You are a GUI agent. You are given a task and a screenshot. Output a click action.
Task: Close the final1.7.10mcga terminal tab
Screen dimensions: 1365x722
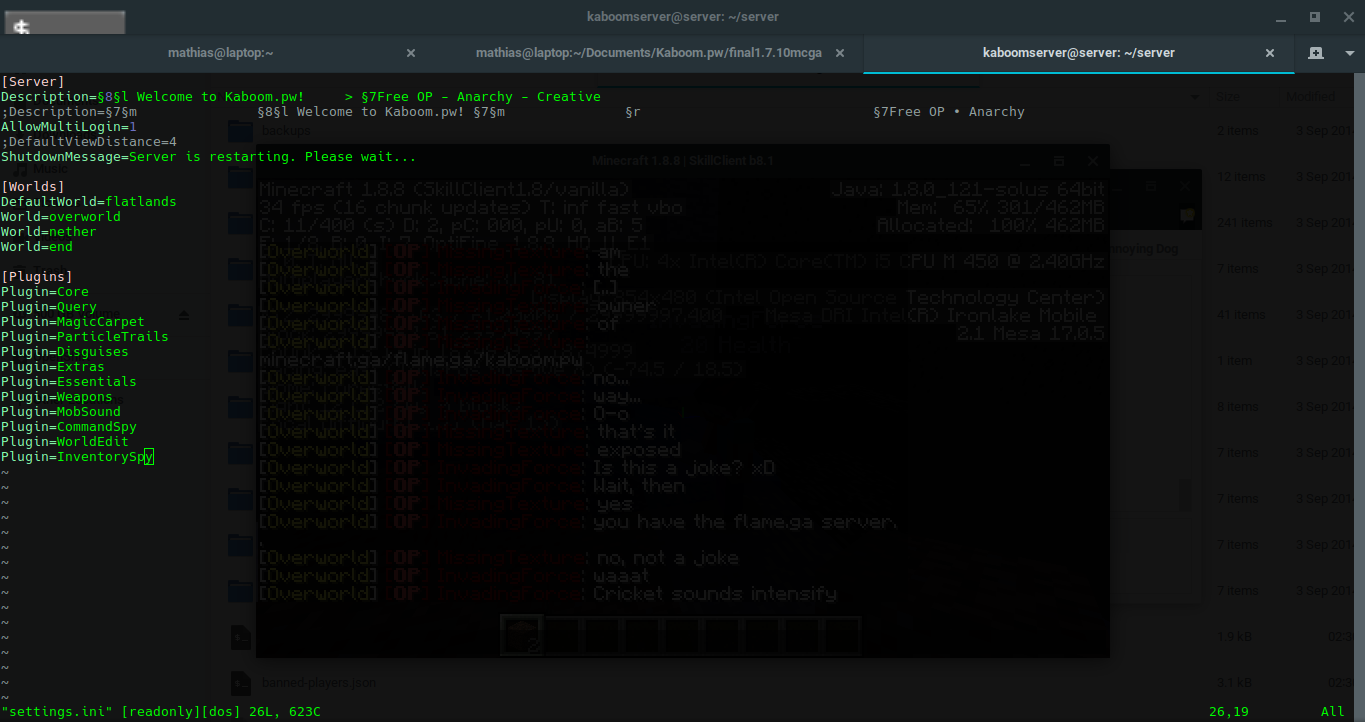(x=840, y=53)
